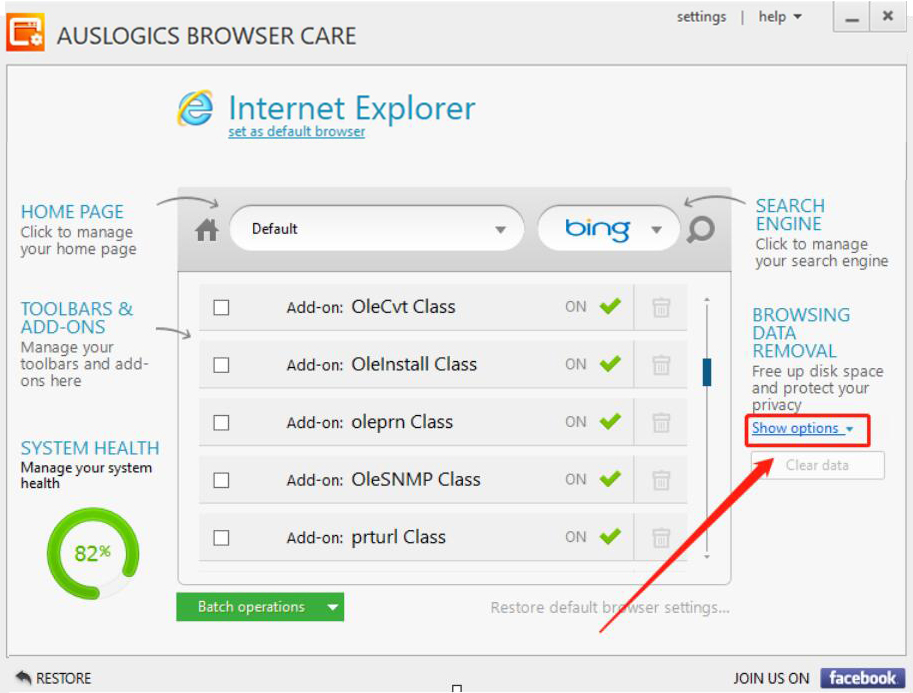Click the add-ons list scrollbar thumb
The height and width of the screenshot is (693, 913).
pyautogui.click(x=707, y=372)
